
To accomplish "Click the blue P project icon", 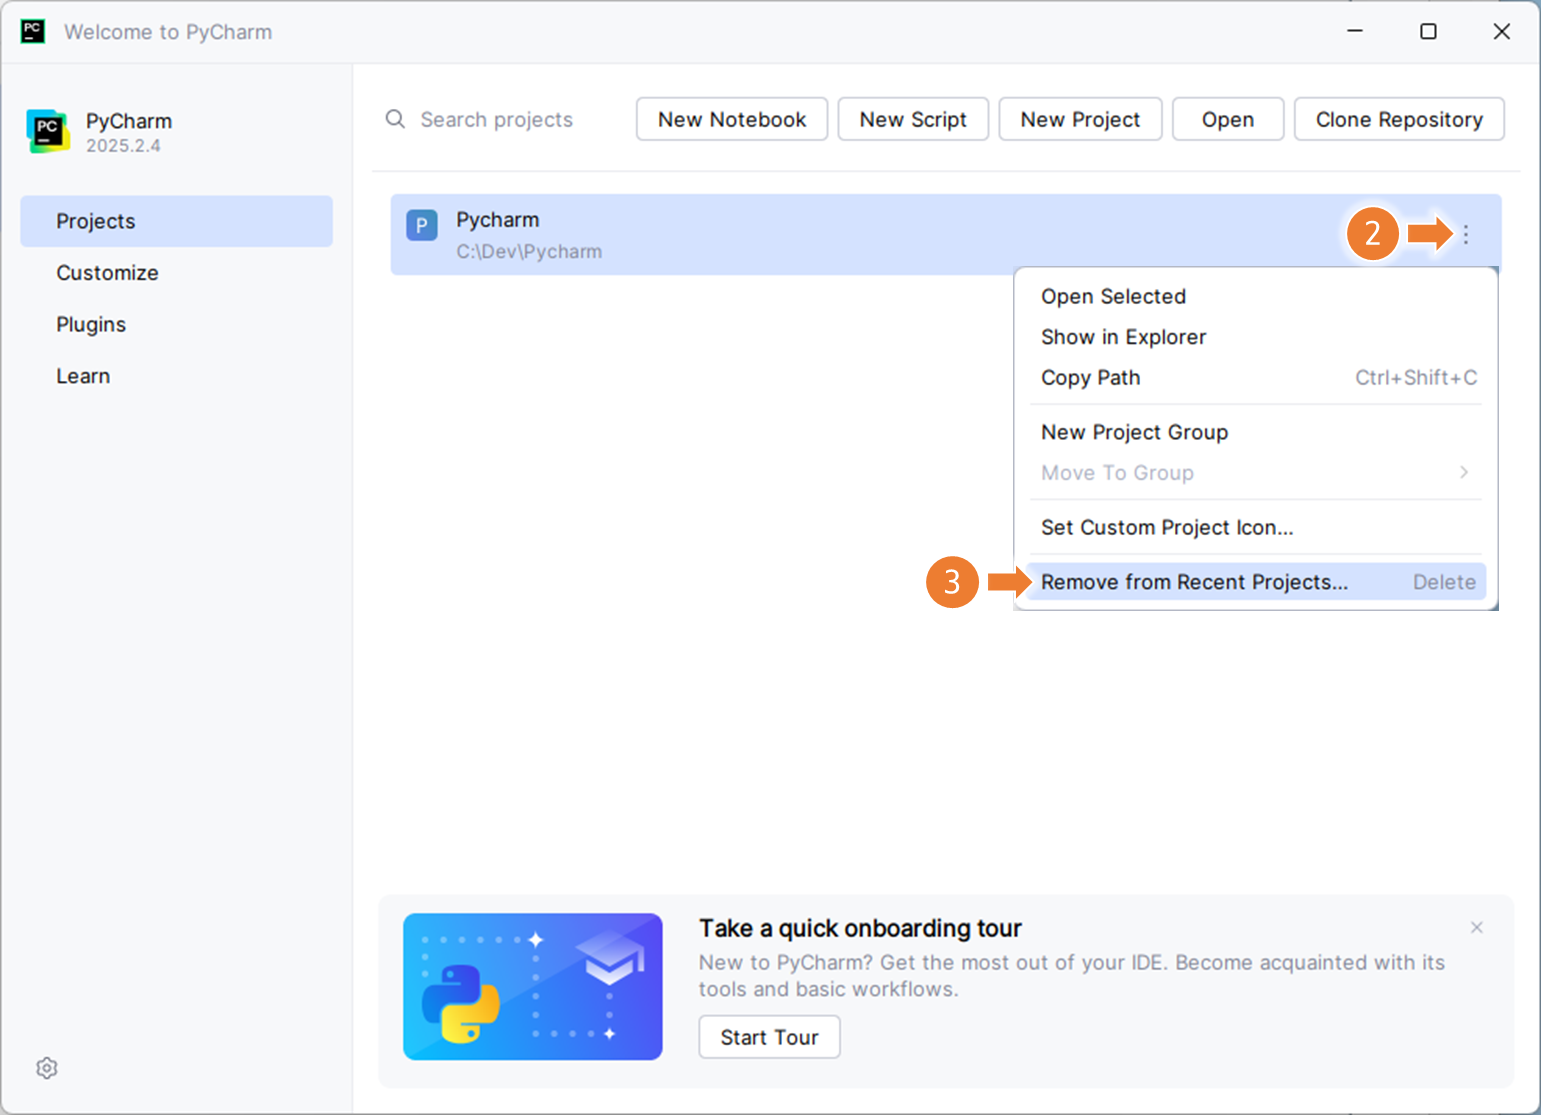I will click(x=422, y=225).
